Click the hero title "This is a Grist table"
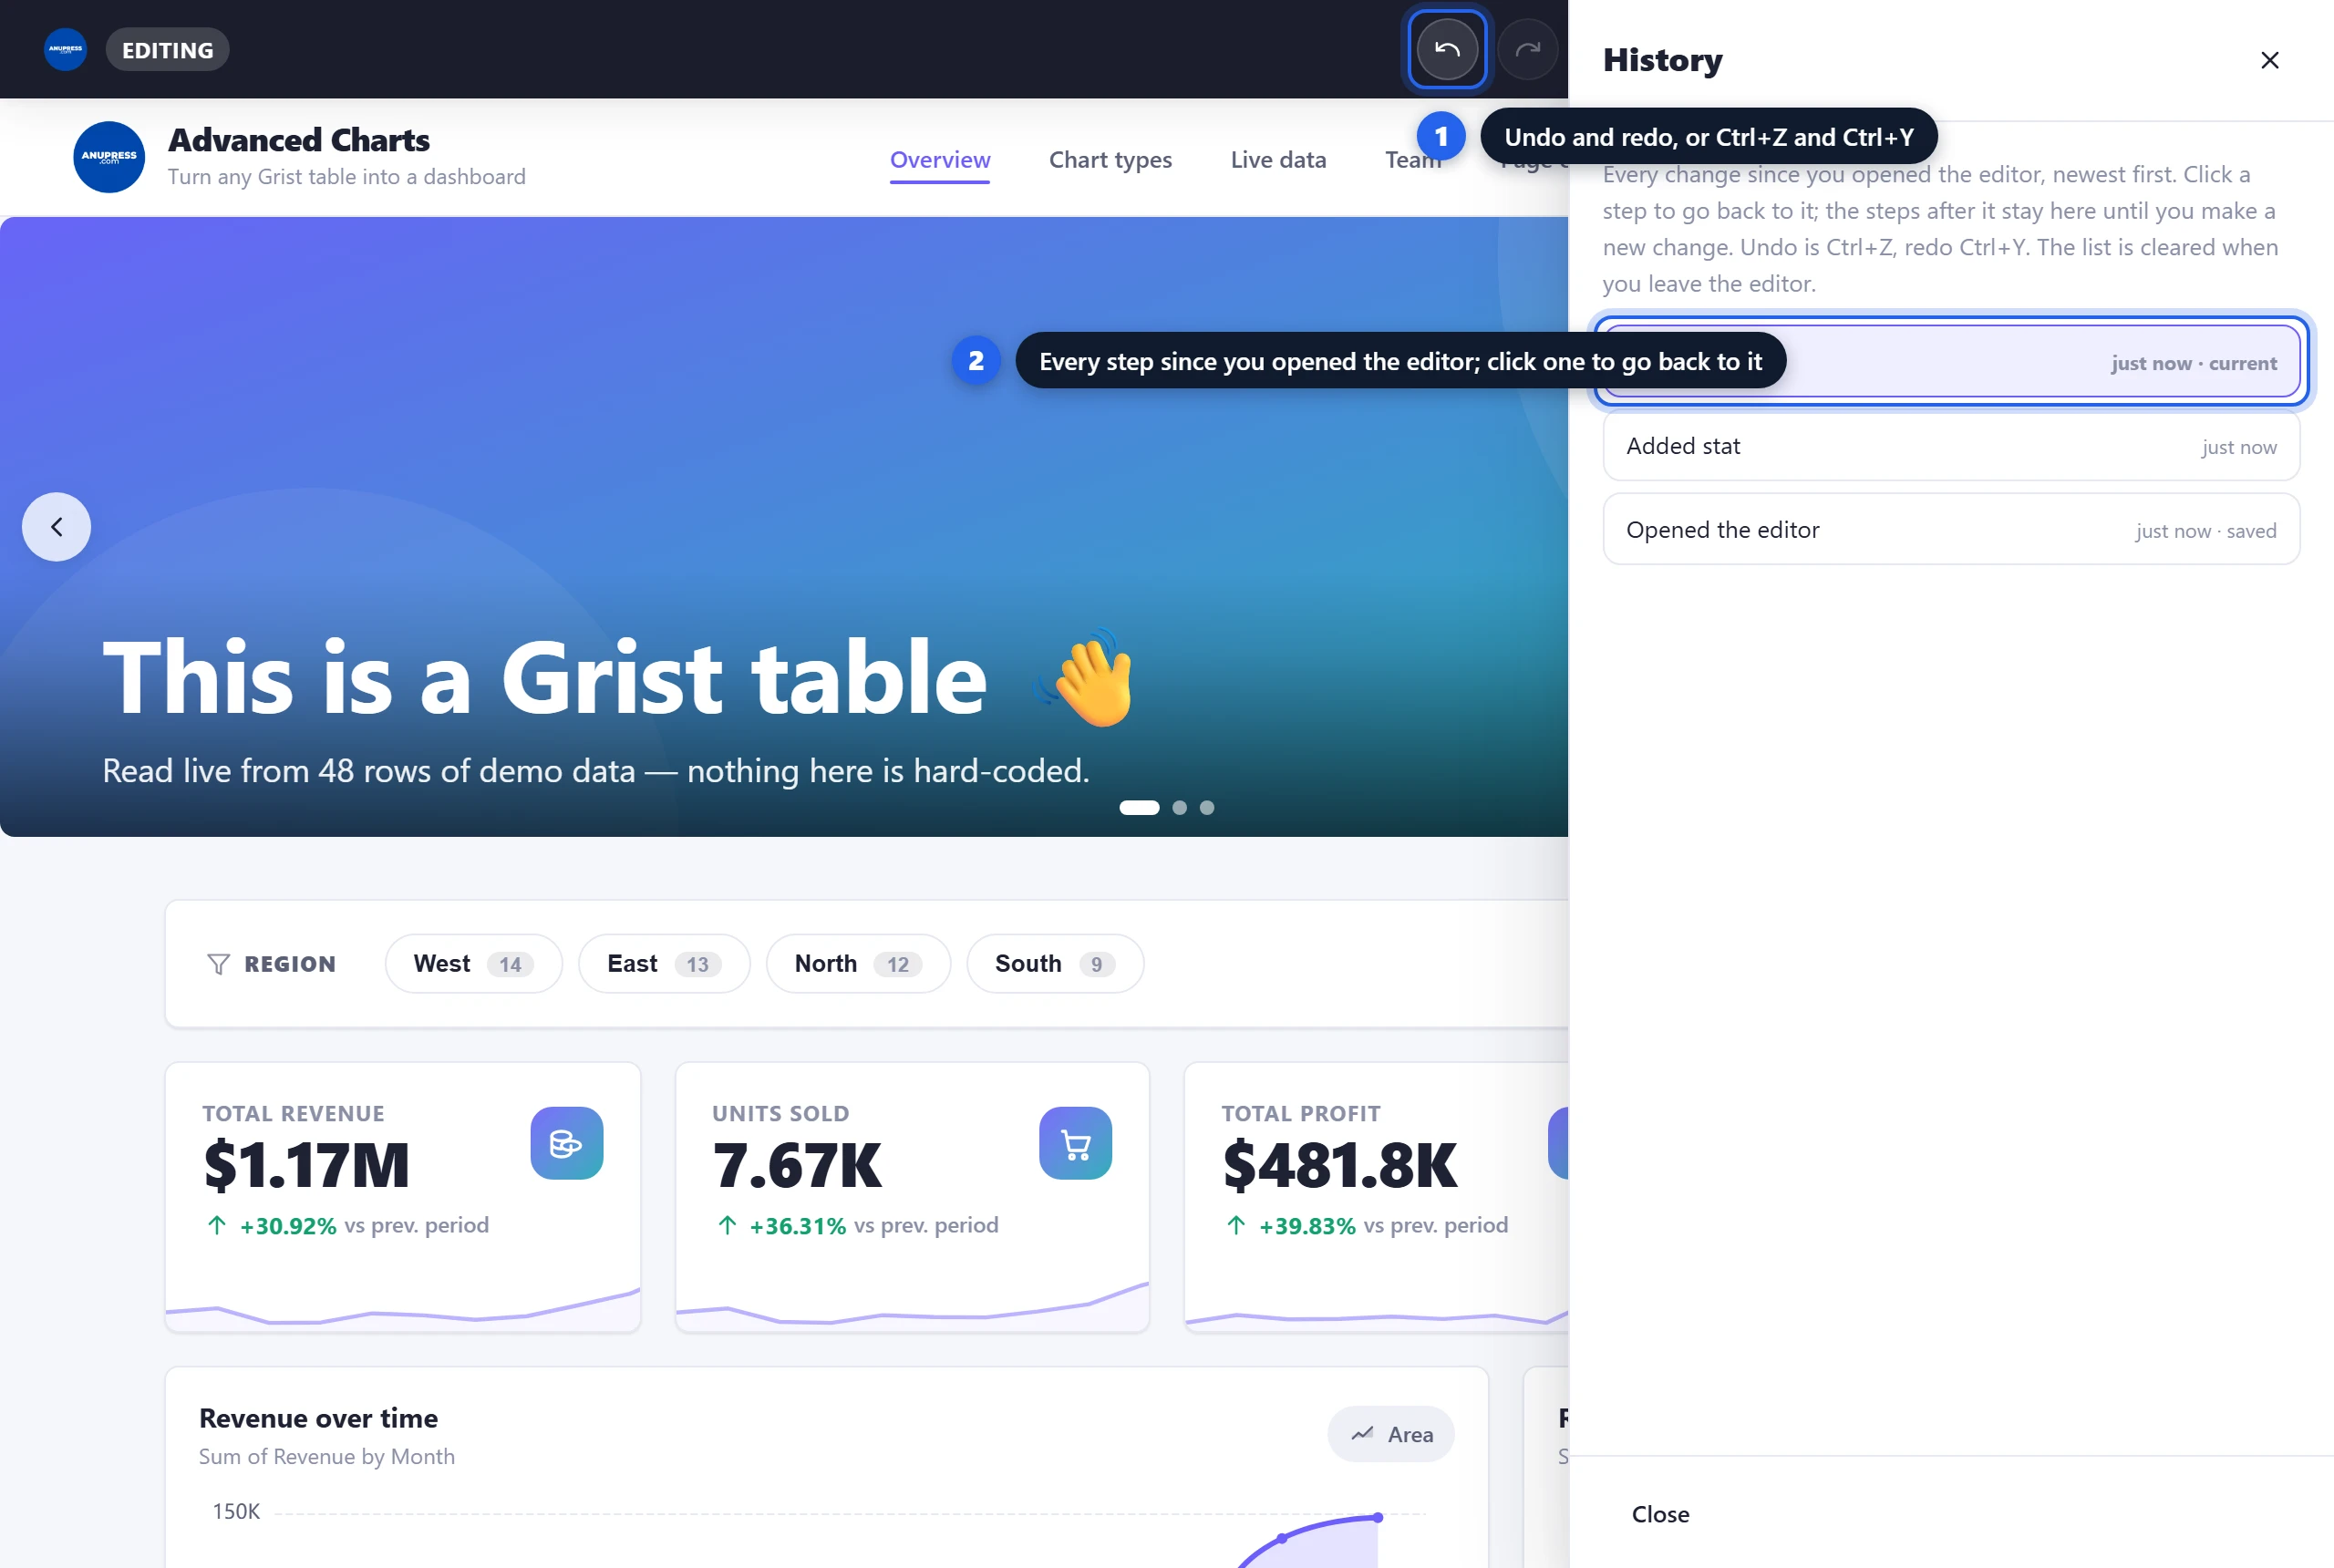2334x1568 pixels. (545, 677)
